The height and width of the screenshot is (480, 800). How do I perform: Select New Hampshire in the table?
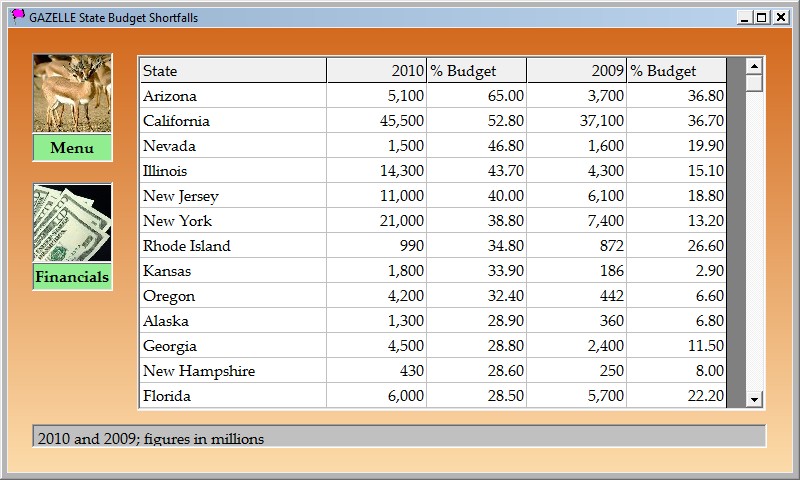click(199, 371)
